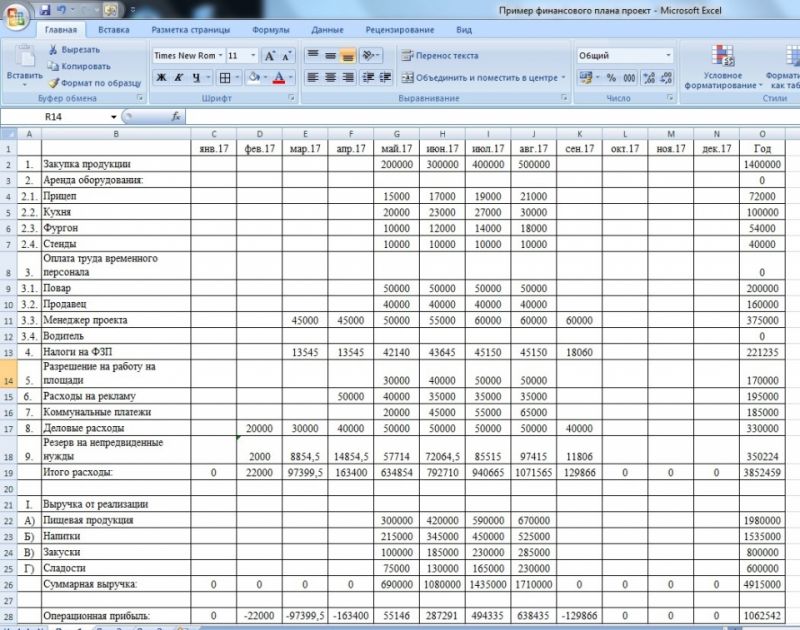Open the Данные ribbon tab
The image size is (800, 630).
pyautogui.click(x=327, y=30)
